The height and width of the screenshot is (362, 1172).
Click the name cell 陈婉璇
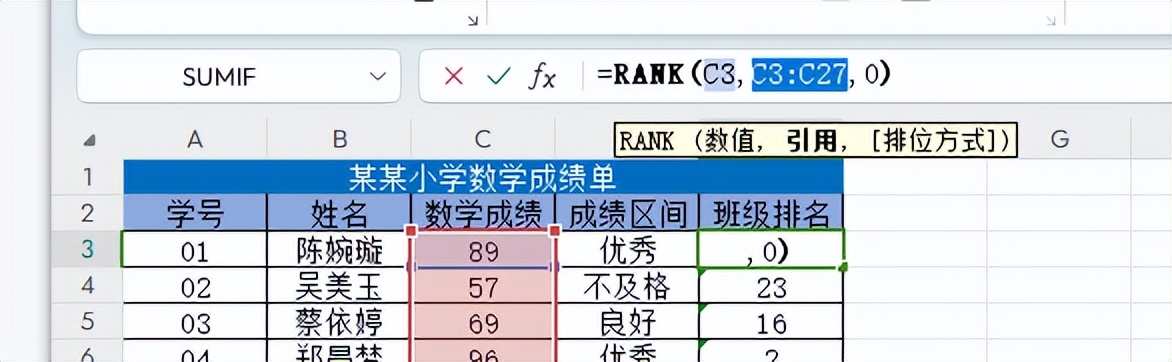(x=339, y=249)
